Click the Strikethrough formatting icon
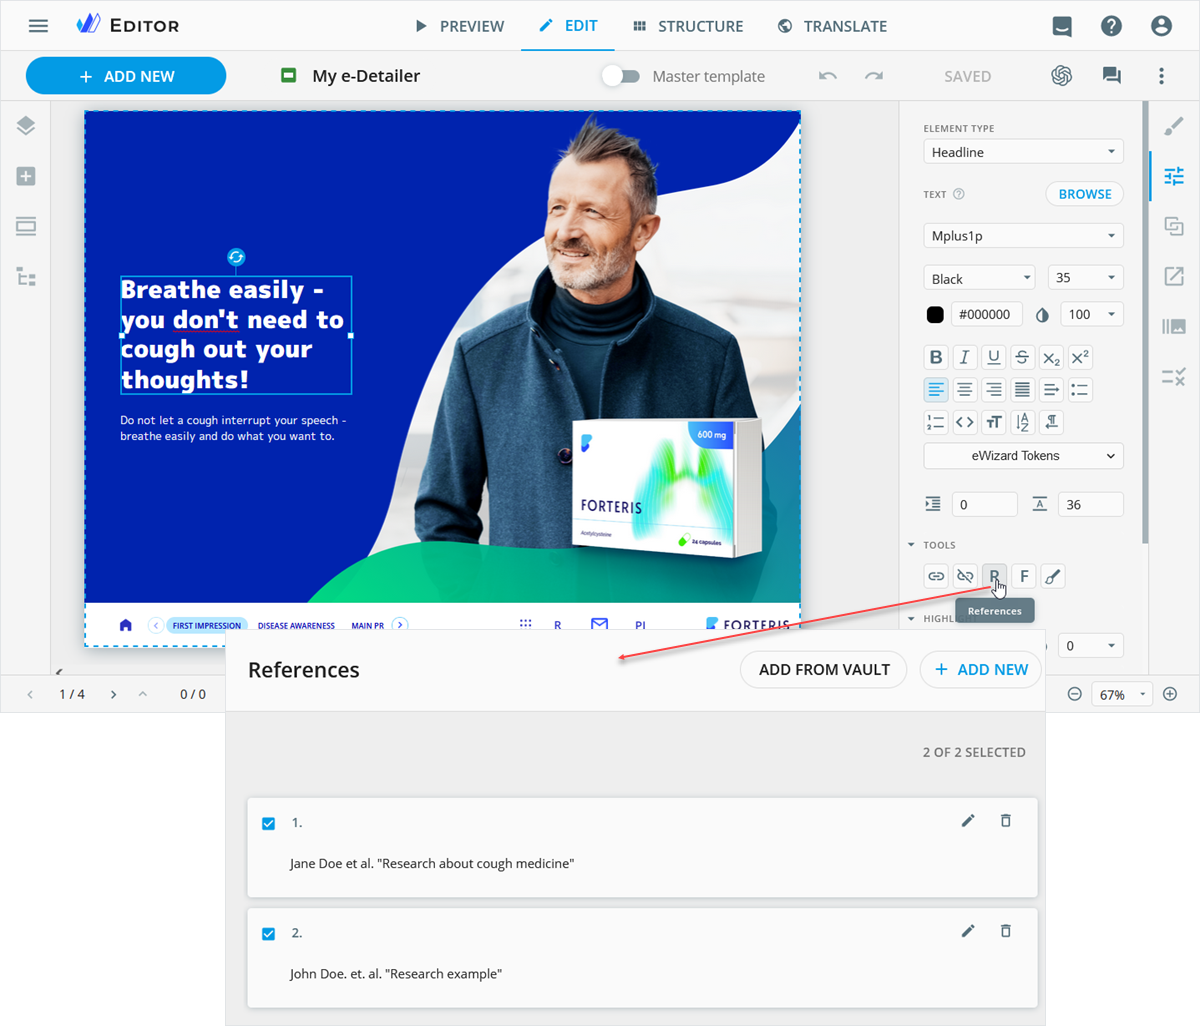 tap(1022, 357)
